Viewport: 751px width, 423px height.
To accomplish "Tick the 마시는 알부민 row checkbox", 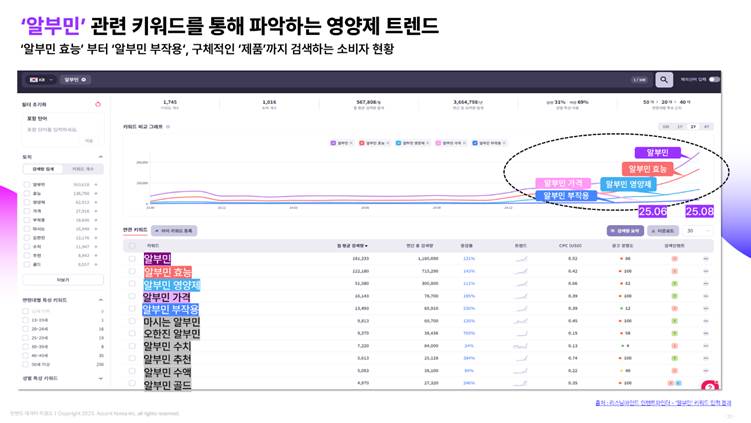I will click(132, 322).
